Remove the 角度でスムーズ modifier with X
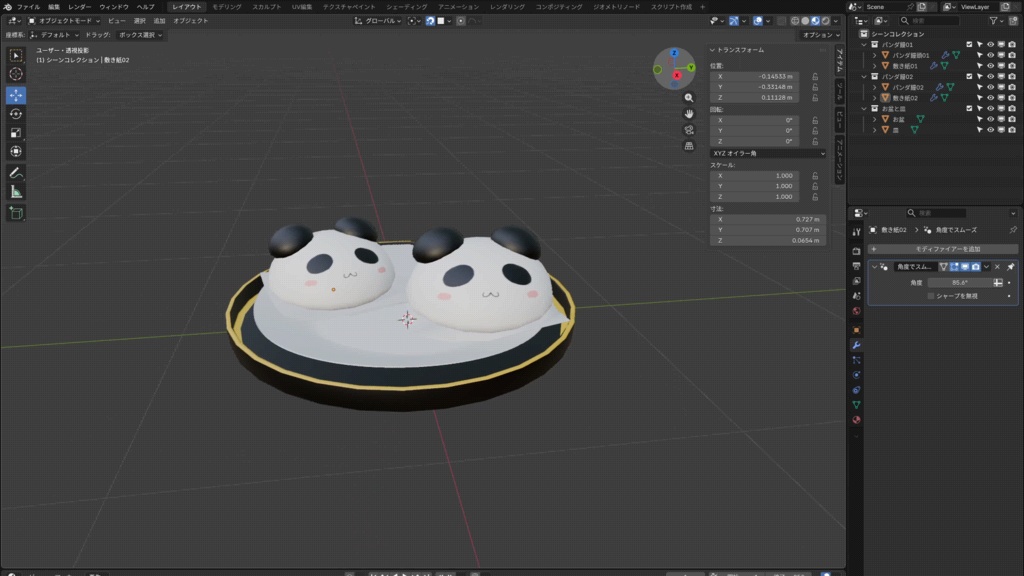Screen dimensions: 1024x576 (997, 267)
